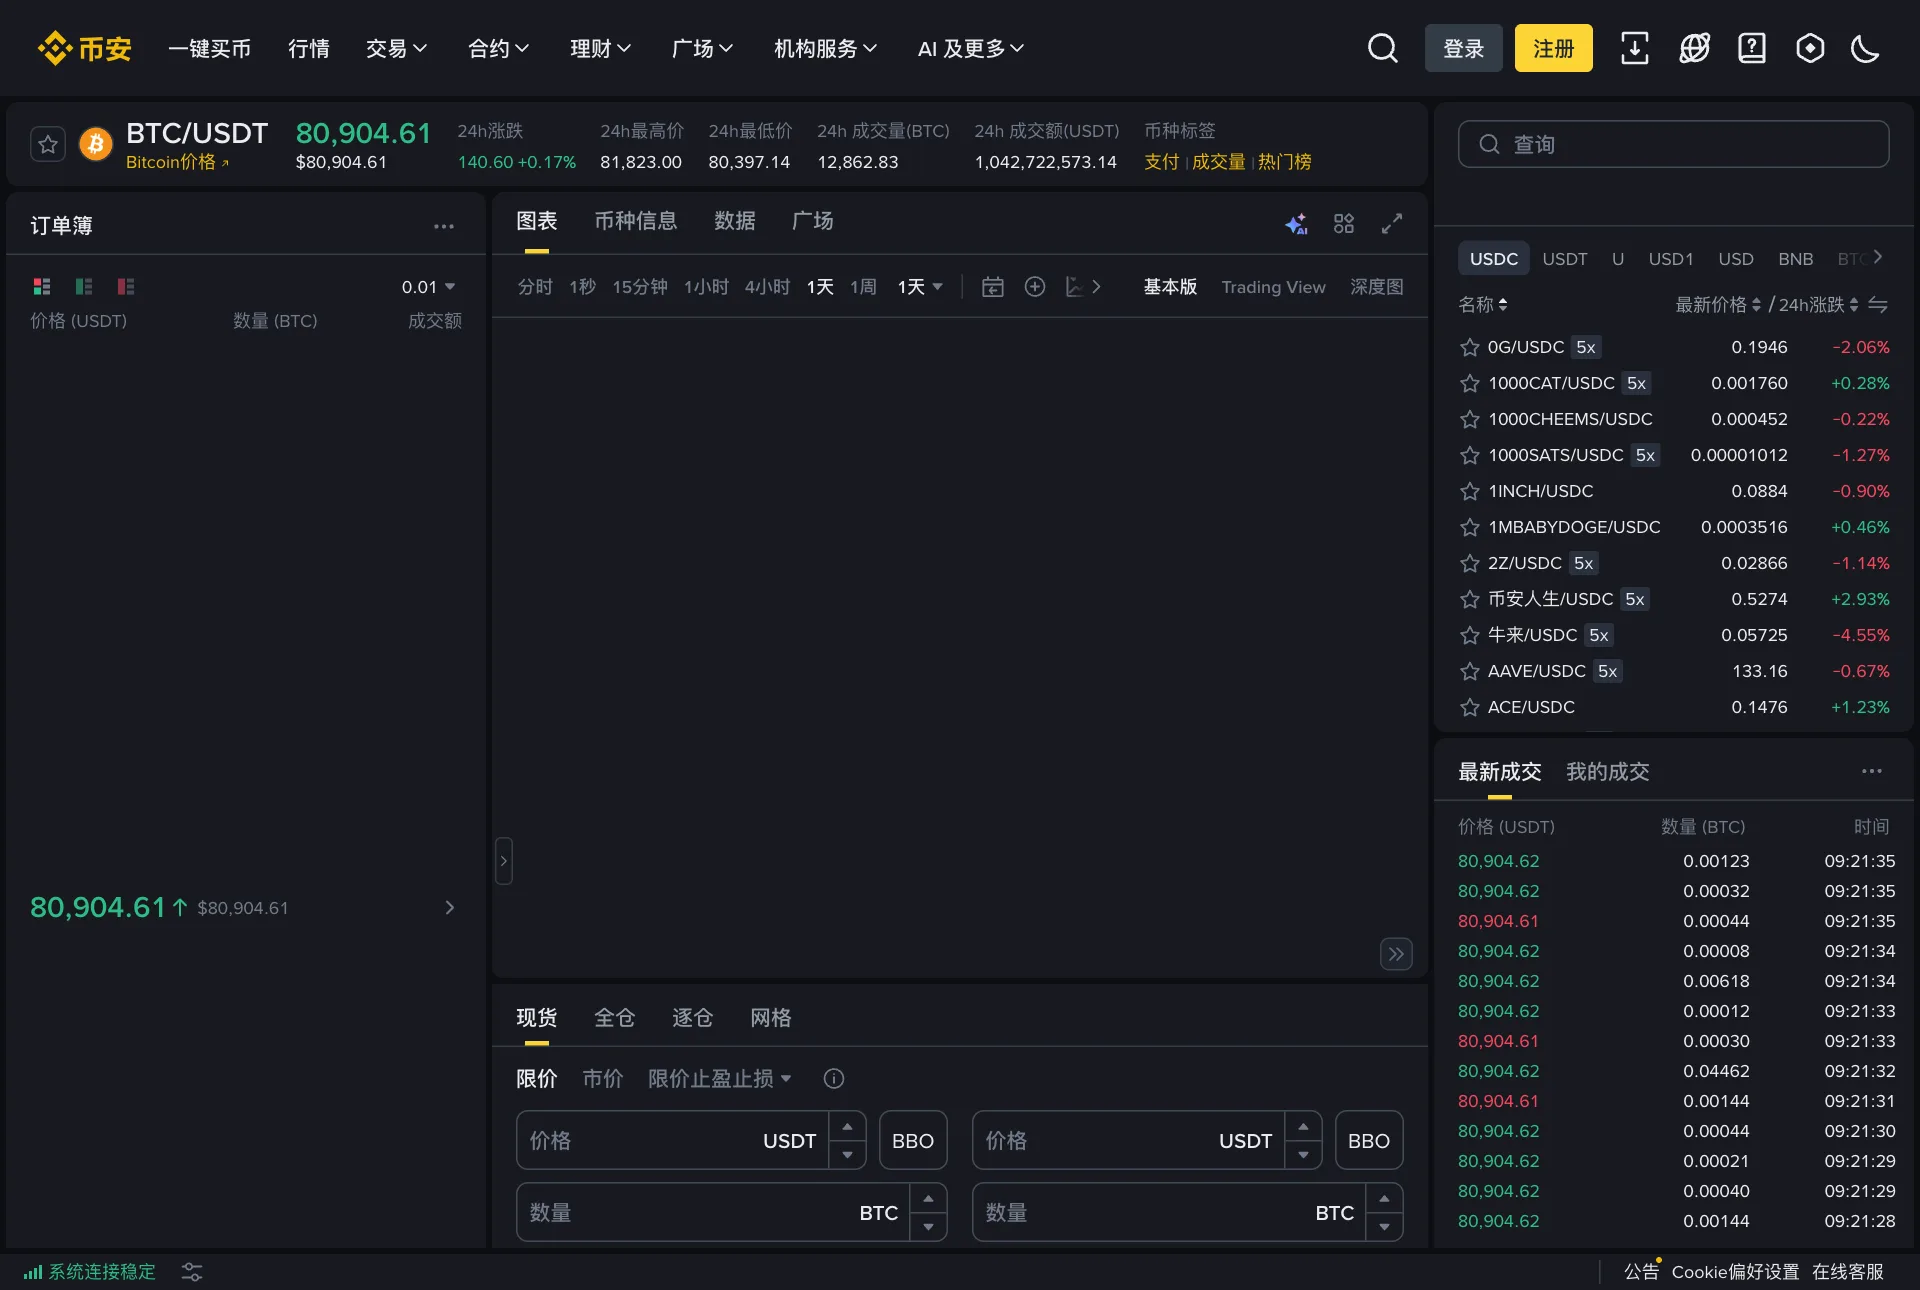Open the 0.01 price precision dropdown
1920x1290 pixels.
click(x=428, y=287)
